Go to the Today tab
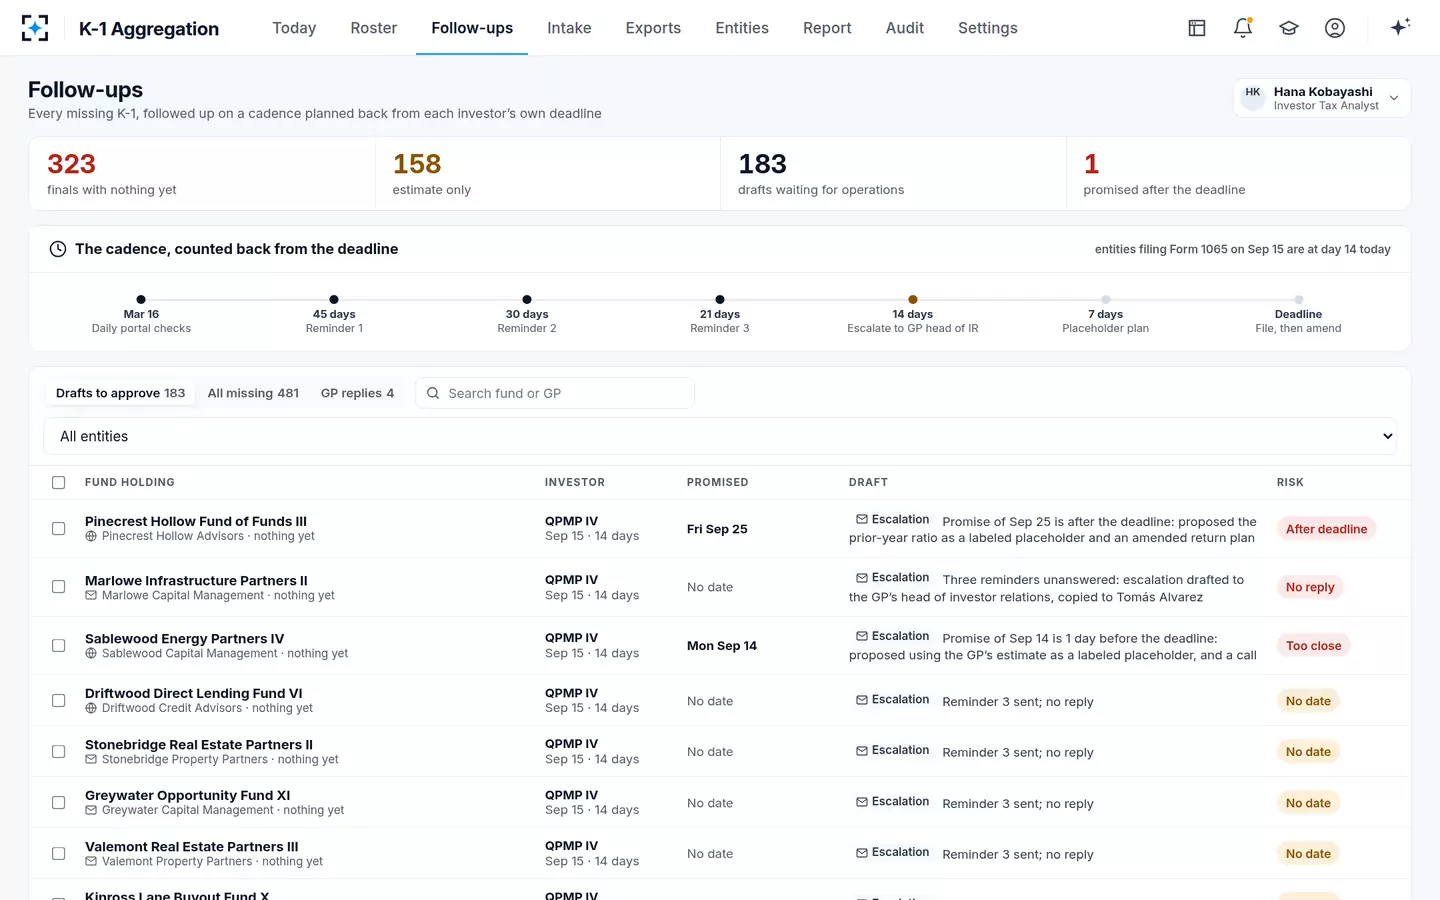Viewport: 1440px width, 900px height. click(294, 28)
